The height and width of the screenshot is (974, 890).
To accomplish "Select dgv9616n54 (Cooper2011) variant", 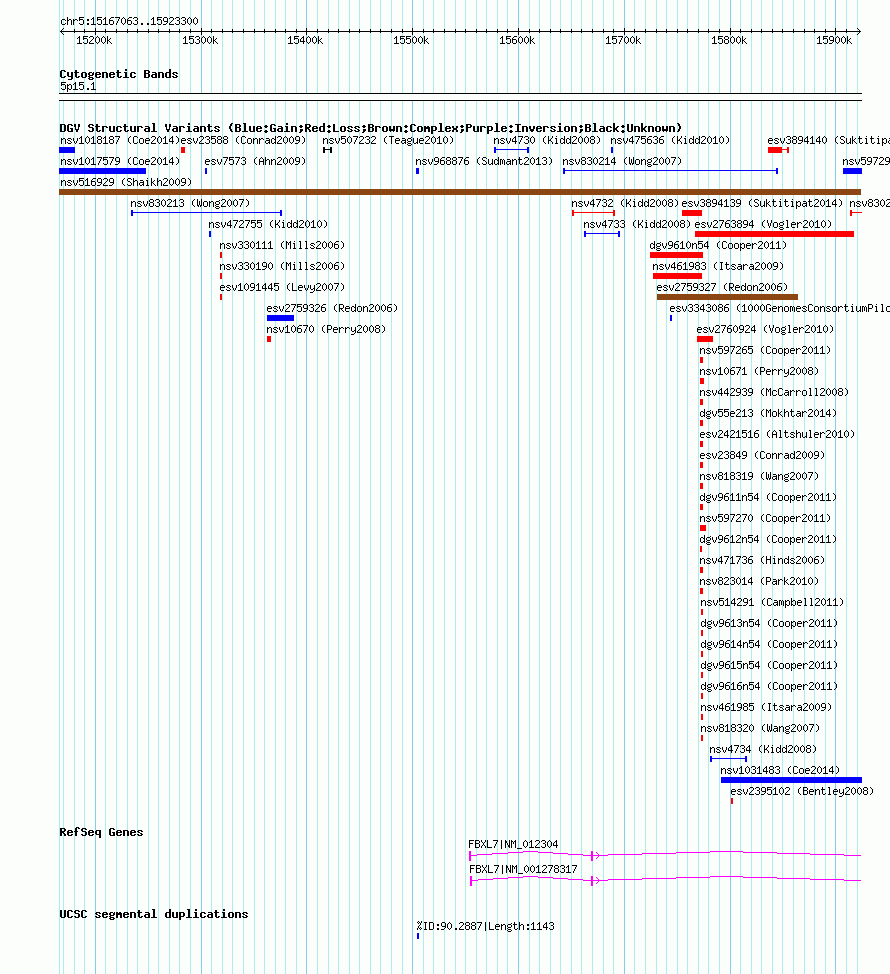I will pos(769,687).
